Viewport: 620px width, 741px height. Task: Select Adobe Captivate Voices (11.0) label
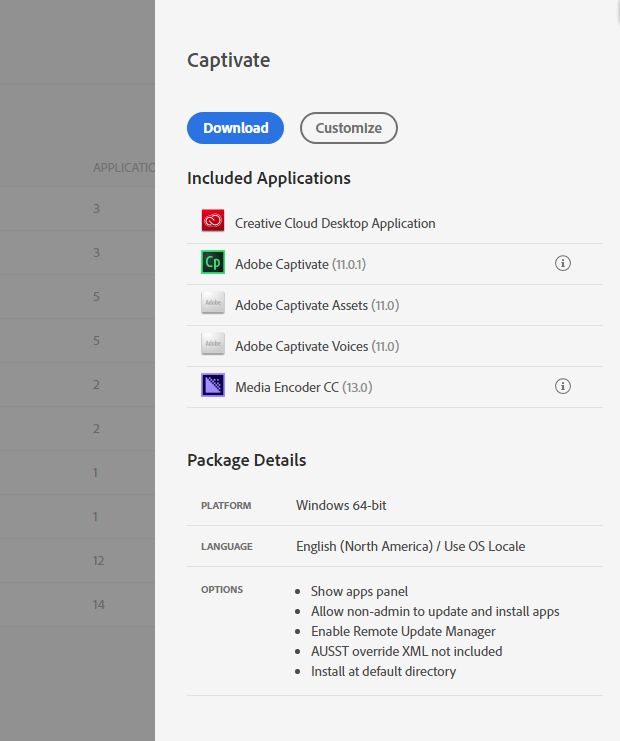tap(316, 346)
